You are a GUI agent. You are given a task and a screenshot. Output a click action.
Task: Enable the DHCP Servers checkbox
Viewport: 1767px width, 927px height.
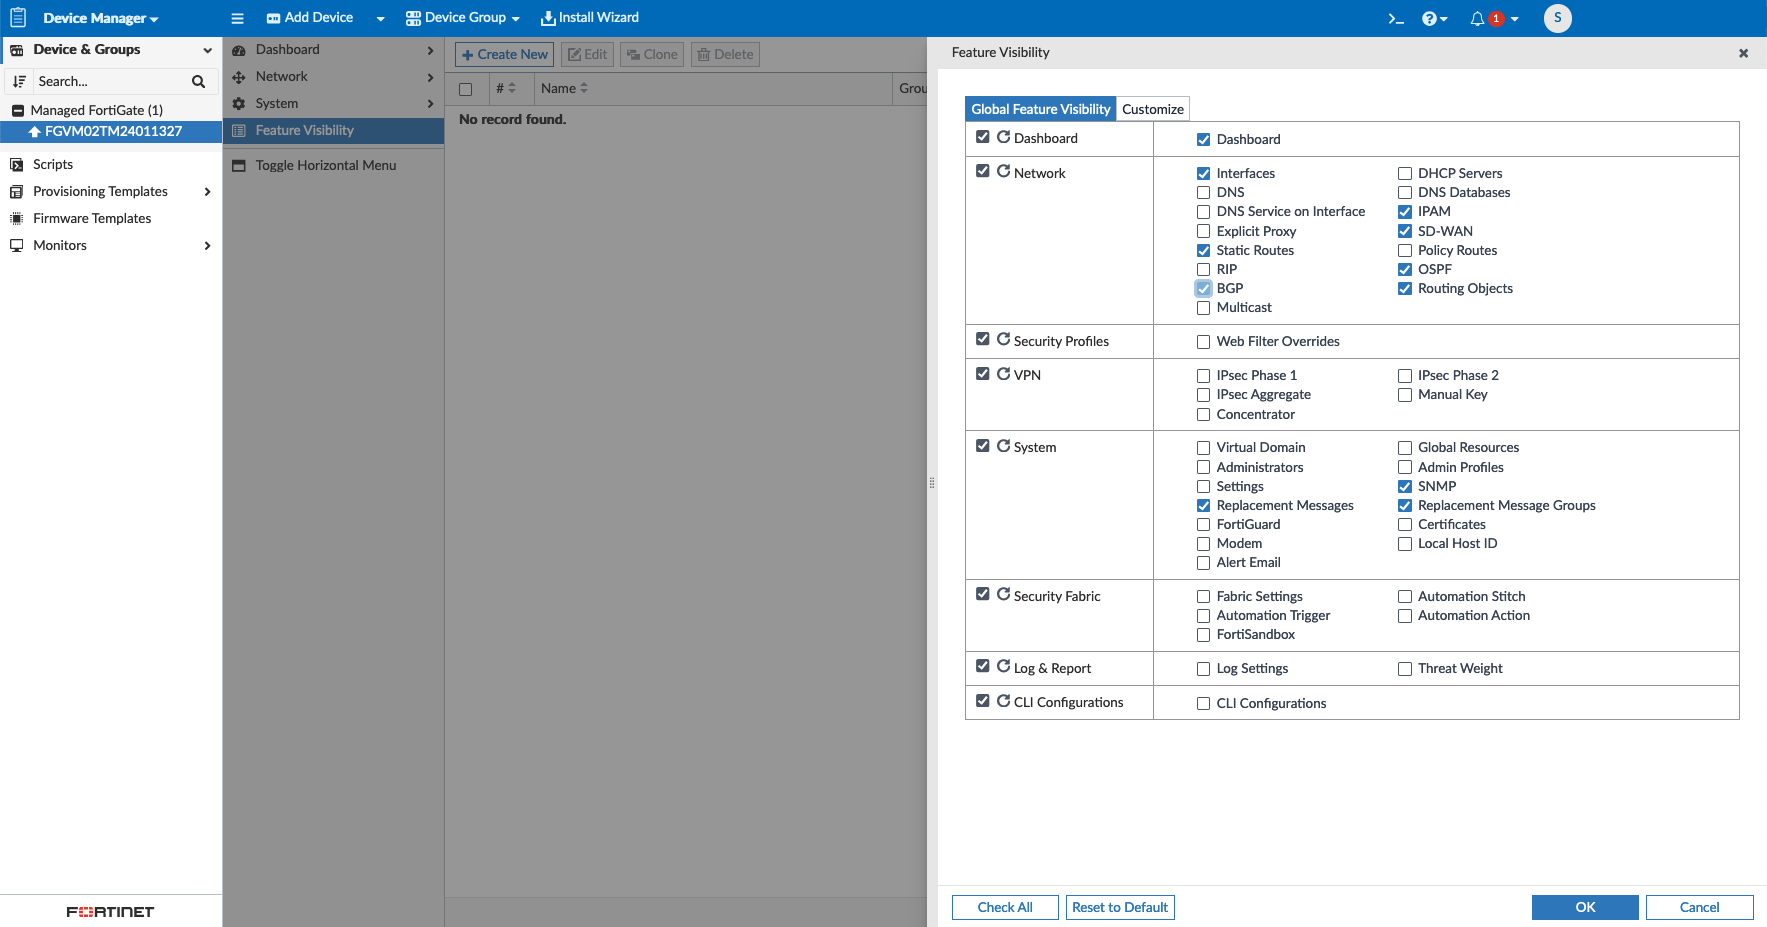1405,174
